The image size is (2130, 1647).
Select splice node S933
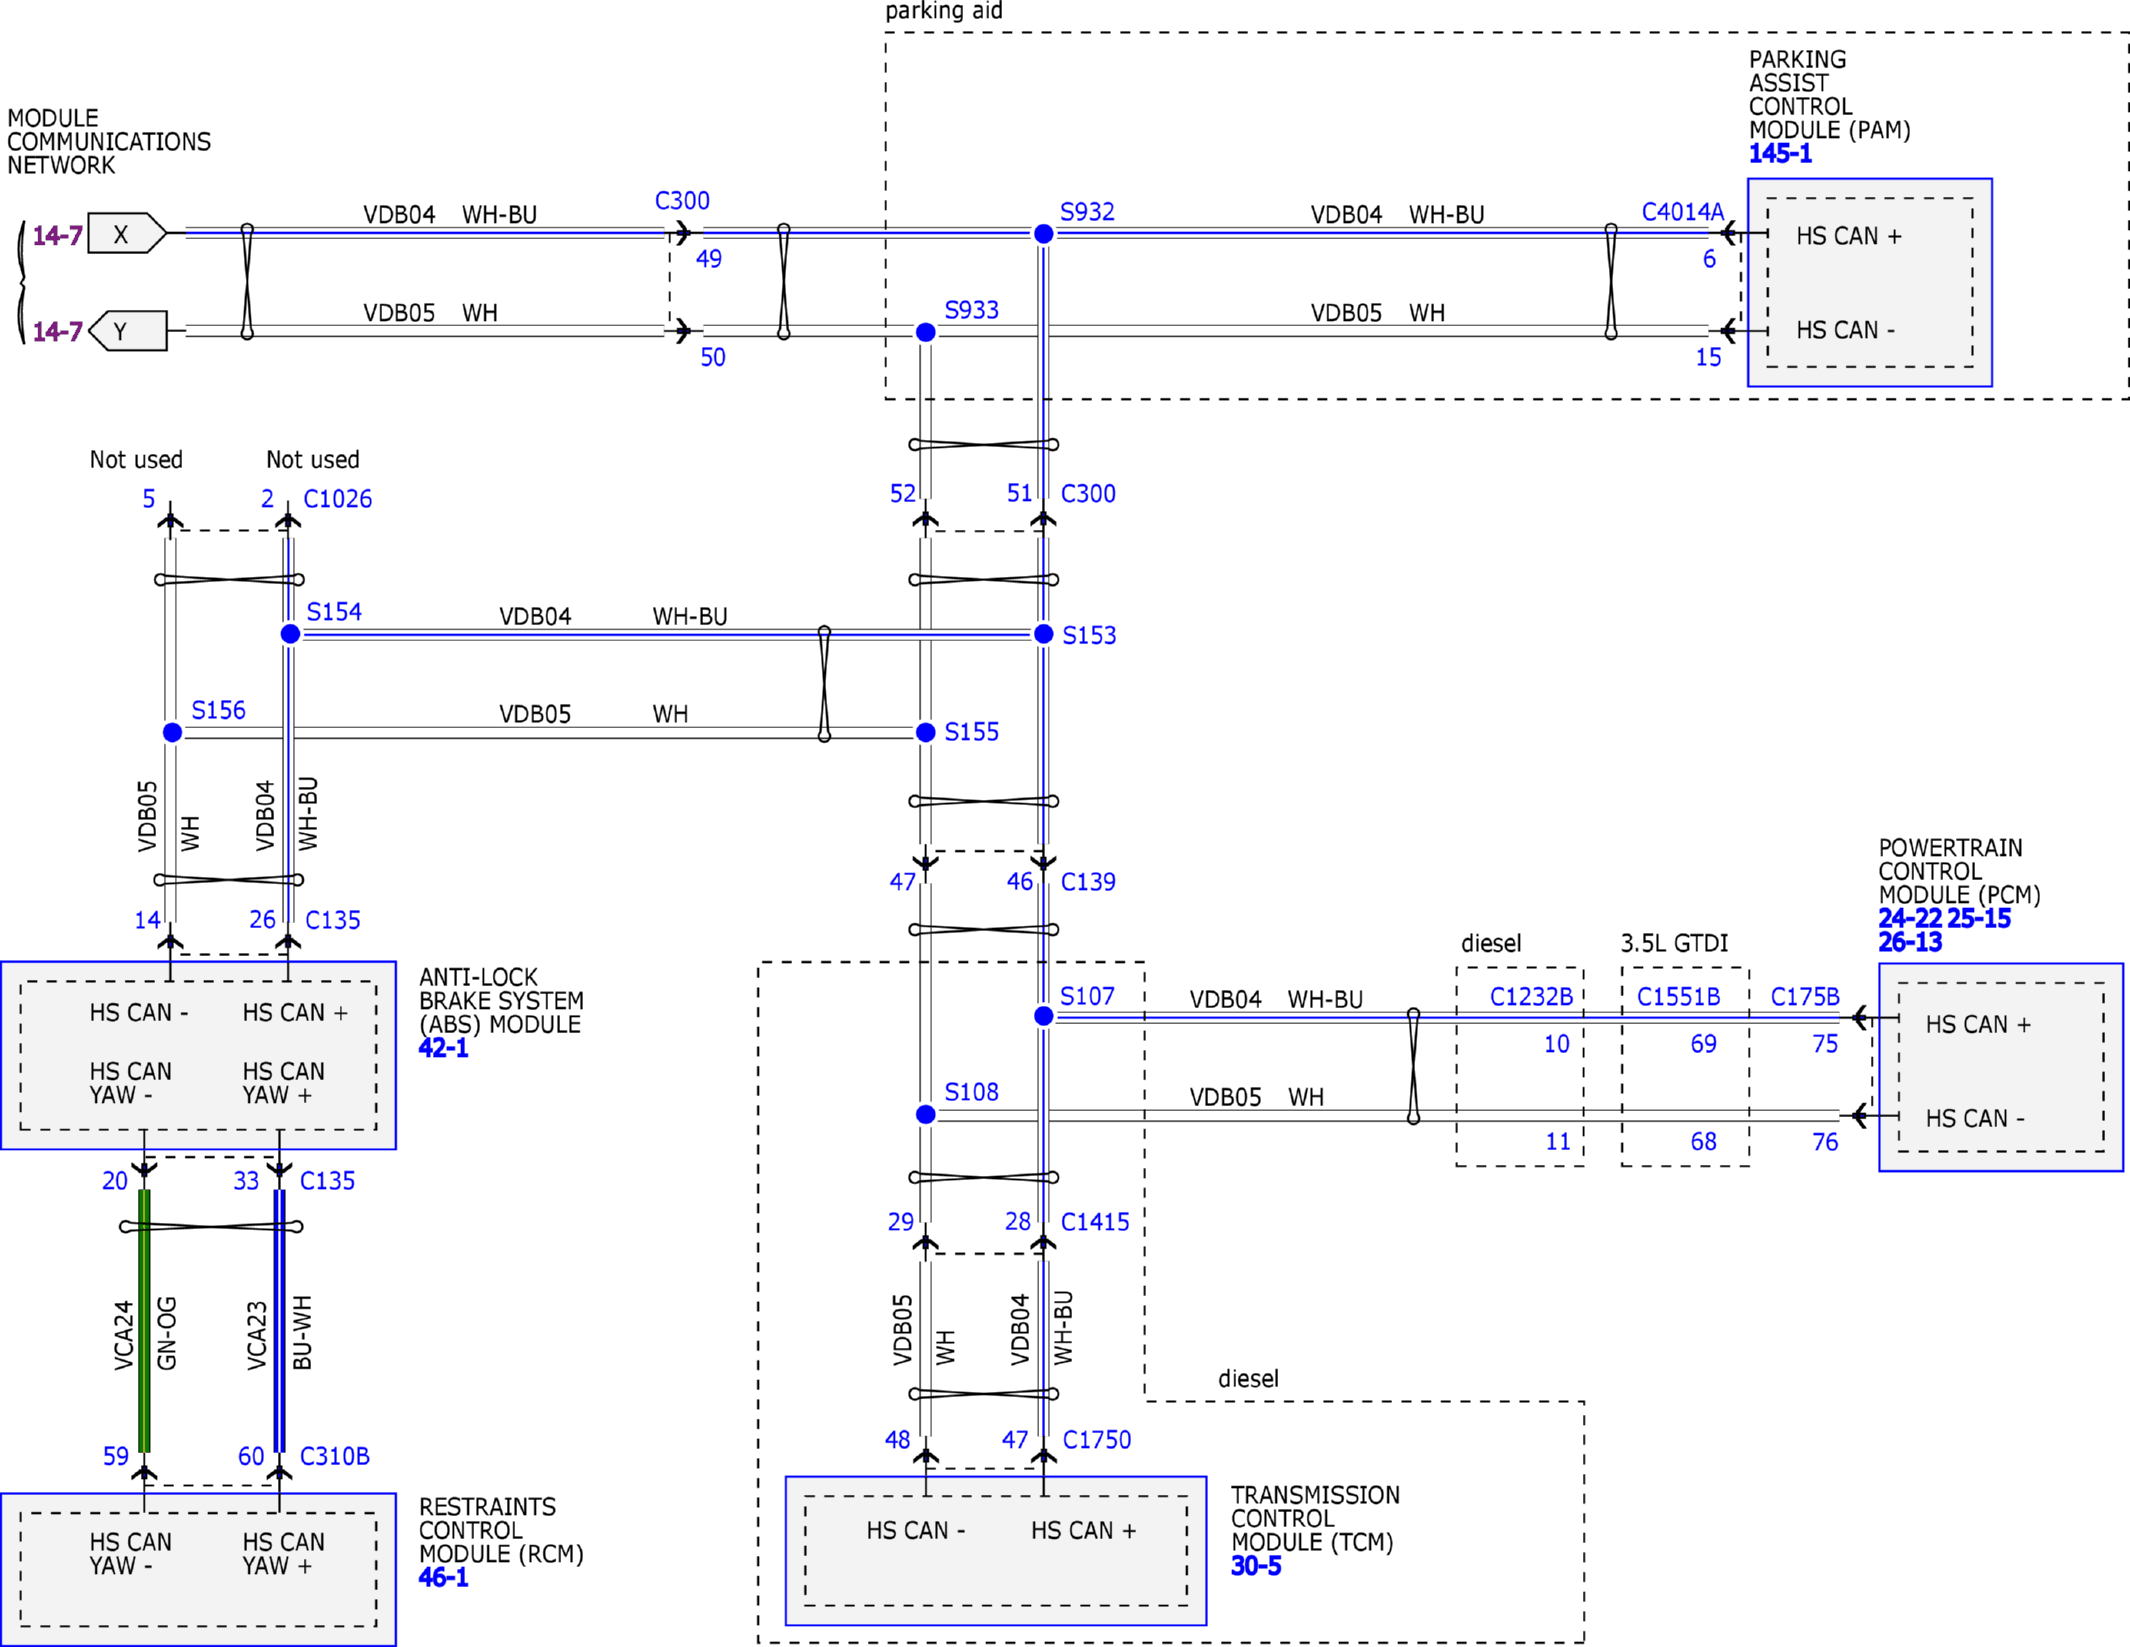pos(926,332)
